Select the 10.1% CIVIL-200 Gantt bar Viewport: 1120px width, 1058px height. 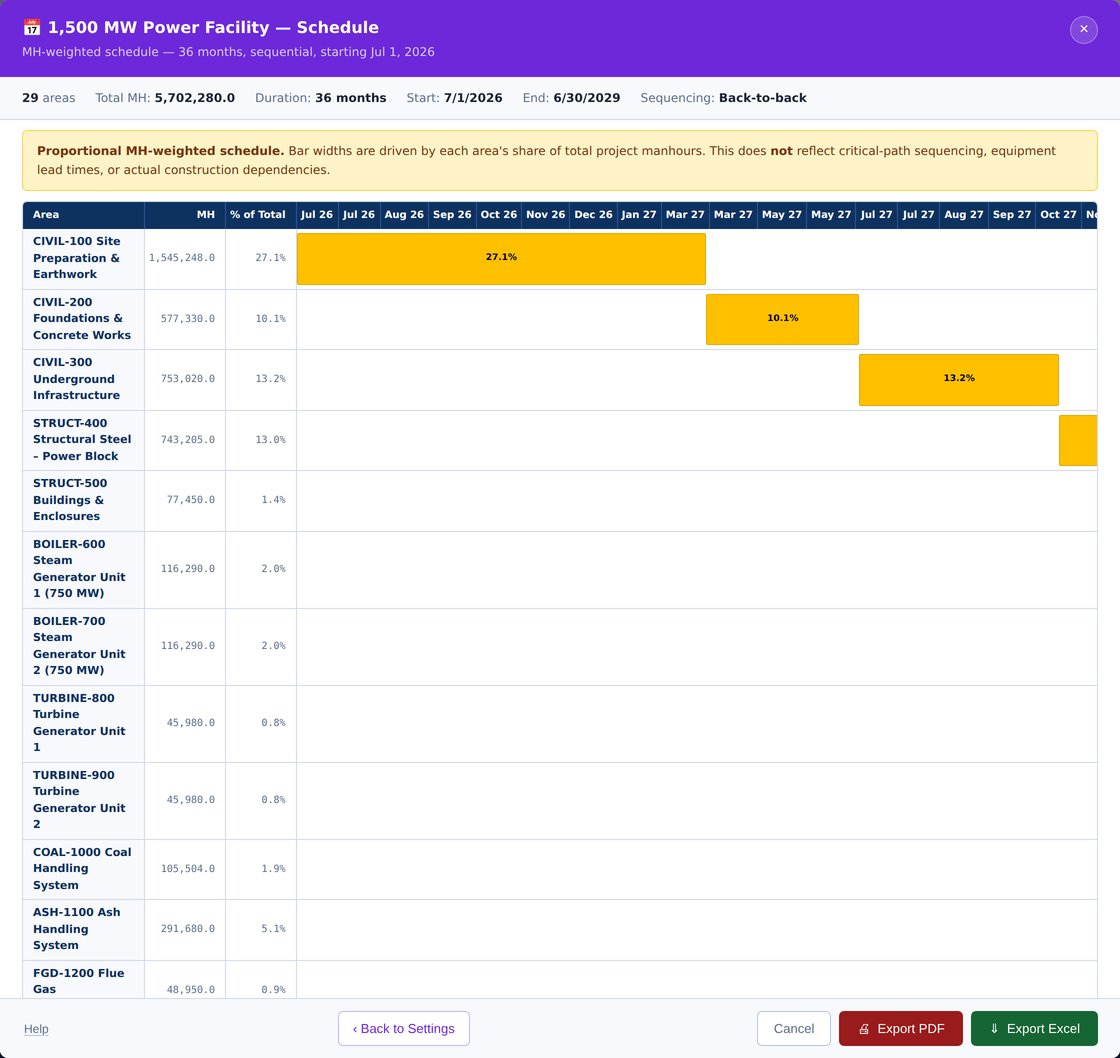[782, 319]
